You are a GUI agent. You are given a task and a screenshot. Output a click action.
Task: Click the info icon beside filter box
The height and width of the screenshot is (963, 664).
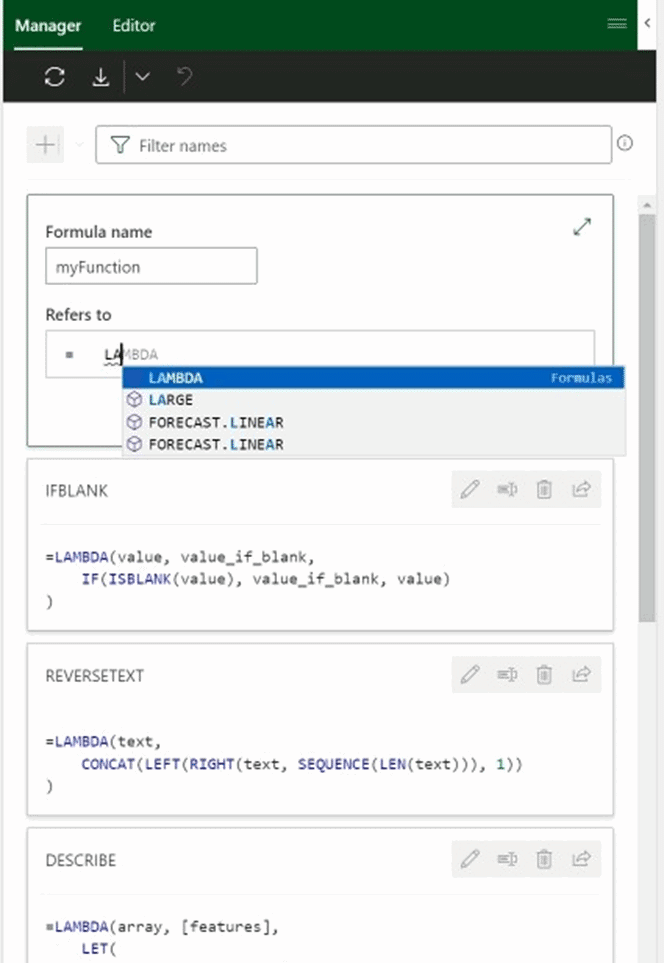625,144
